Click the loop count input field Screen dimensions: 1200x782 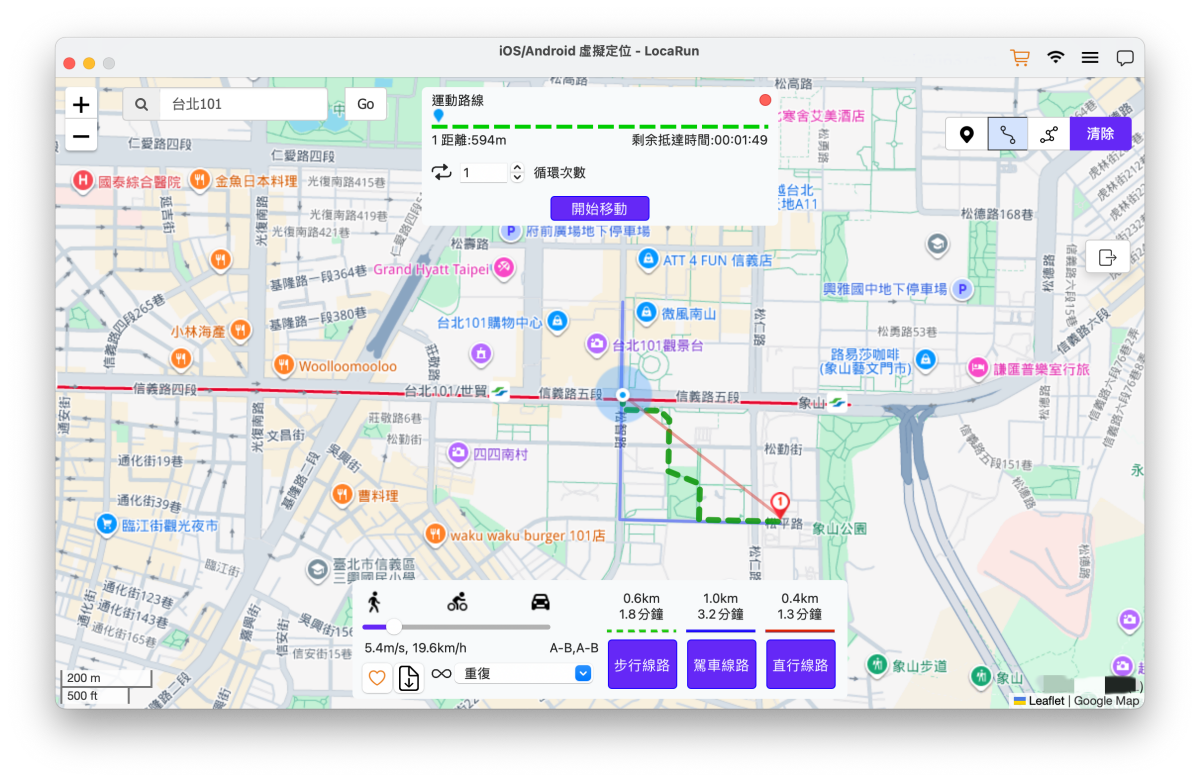(484, 173)
